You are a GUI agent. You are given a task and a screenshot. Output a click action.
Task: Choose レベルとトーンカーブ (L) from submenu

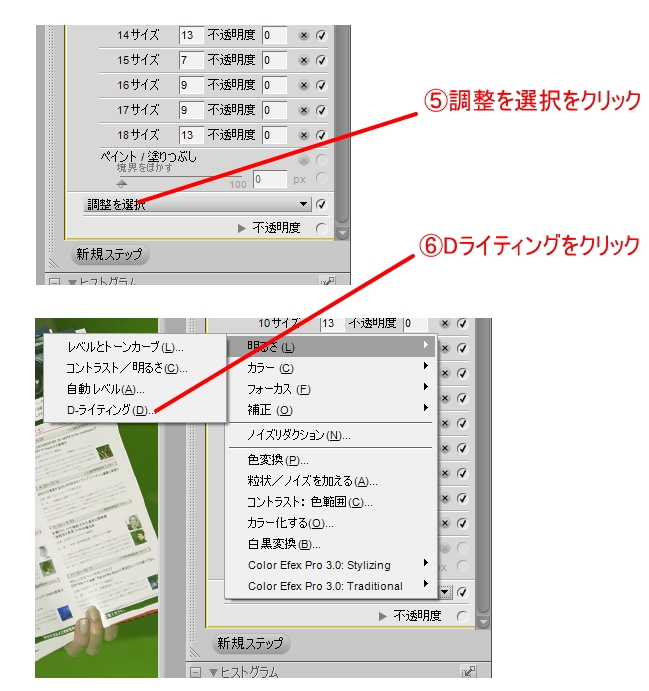click(135, 347)
